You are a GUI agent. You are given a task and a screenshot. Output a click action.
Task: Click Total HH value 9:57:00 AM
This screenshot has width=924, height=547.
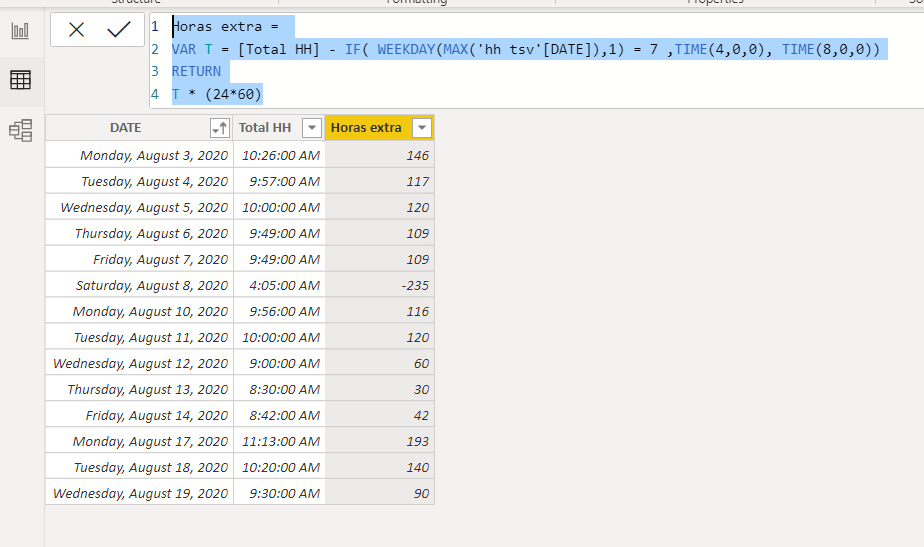(x=279, y=181)
